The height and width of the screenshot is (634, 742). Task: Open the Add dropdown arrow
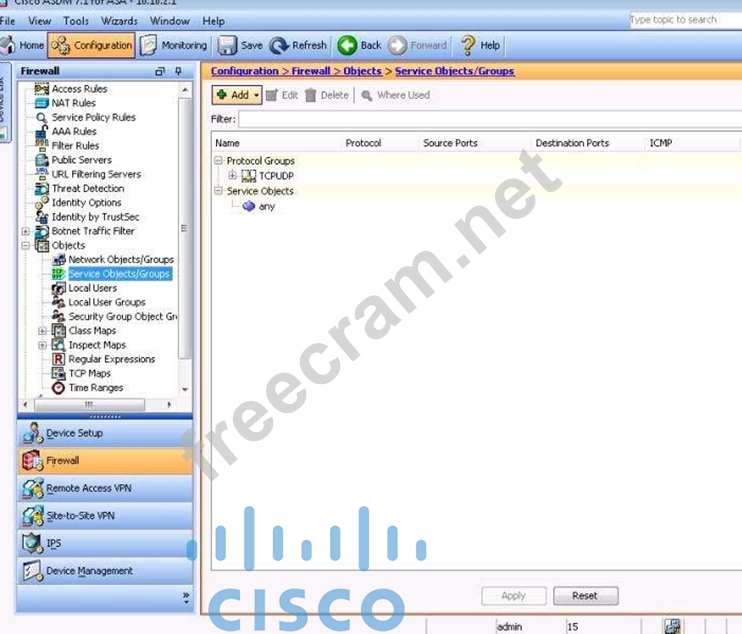[x=257, y=96]
